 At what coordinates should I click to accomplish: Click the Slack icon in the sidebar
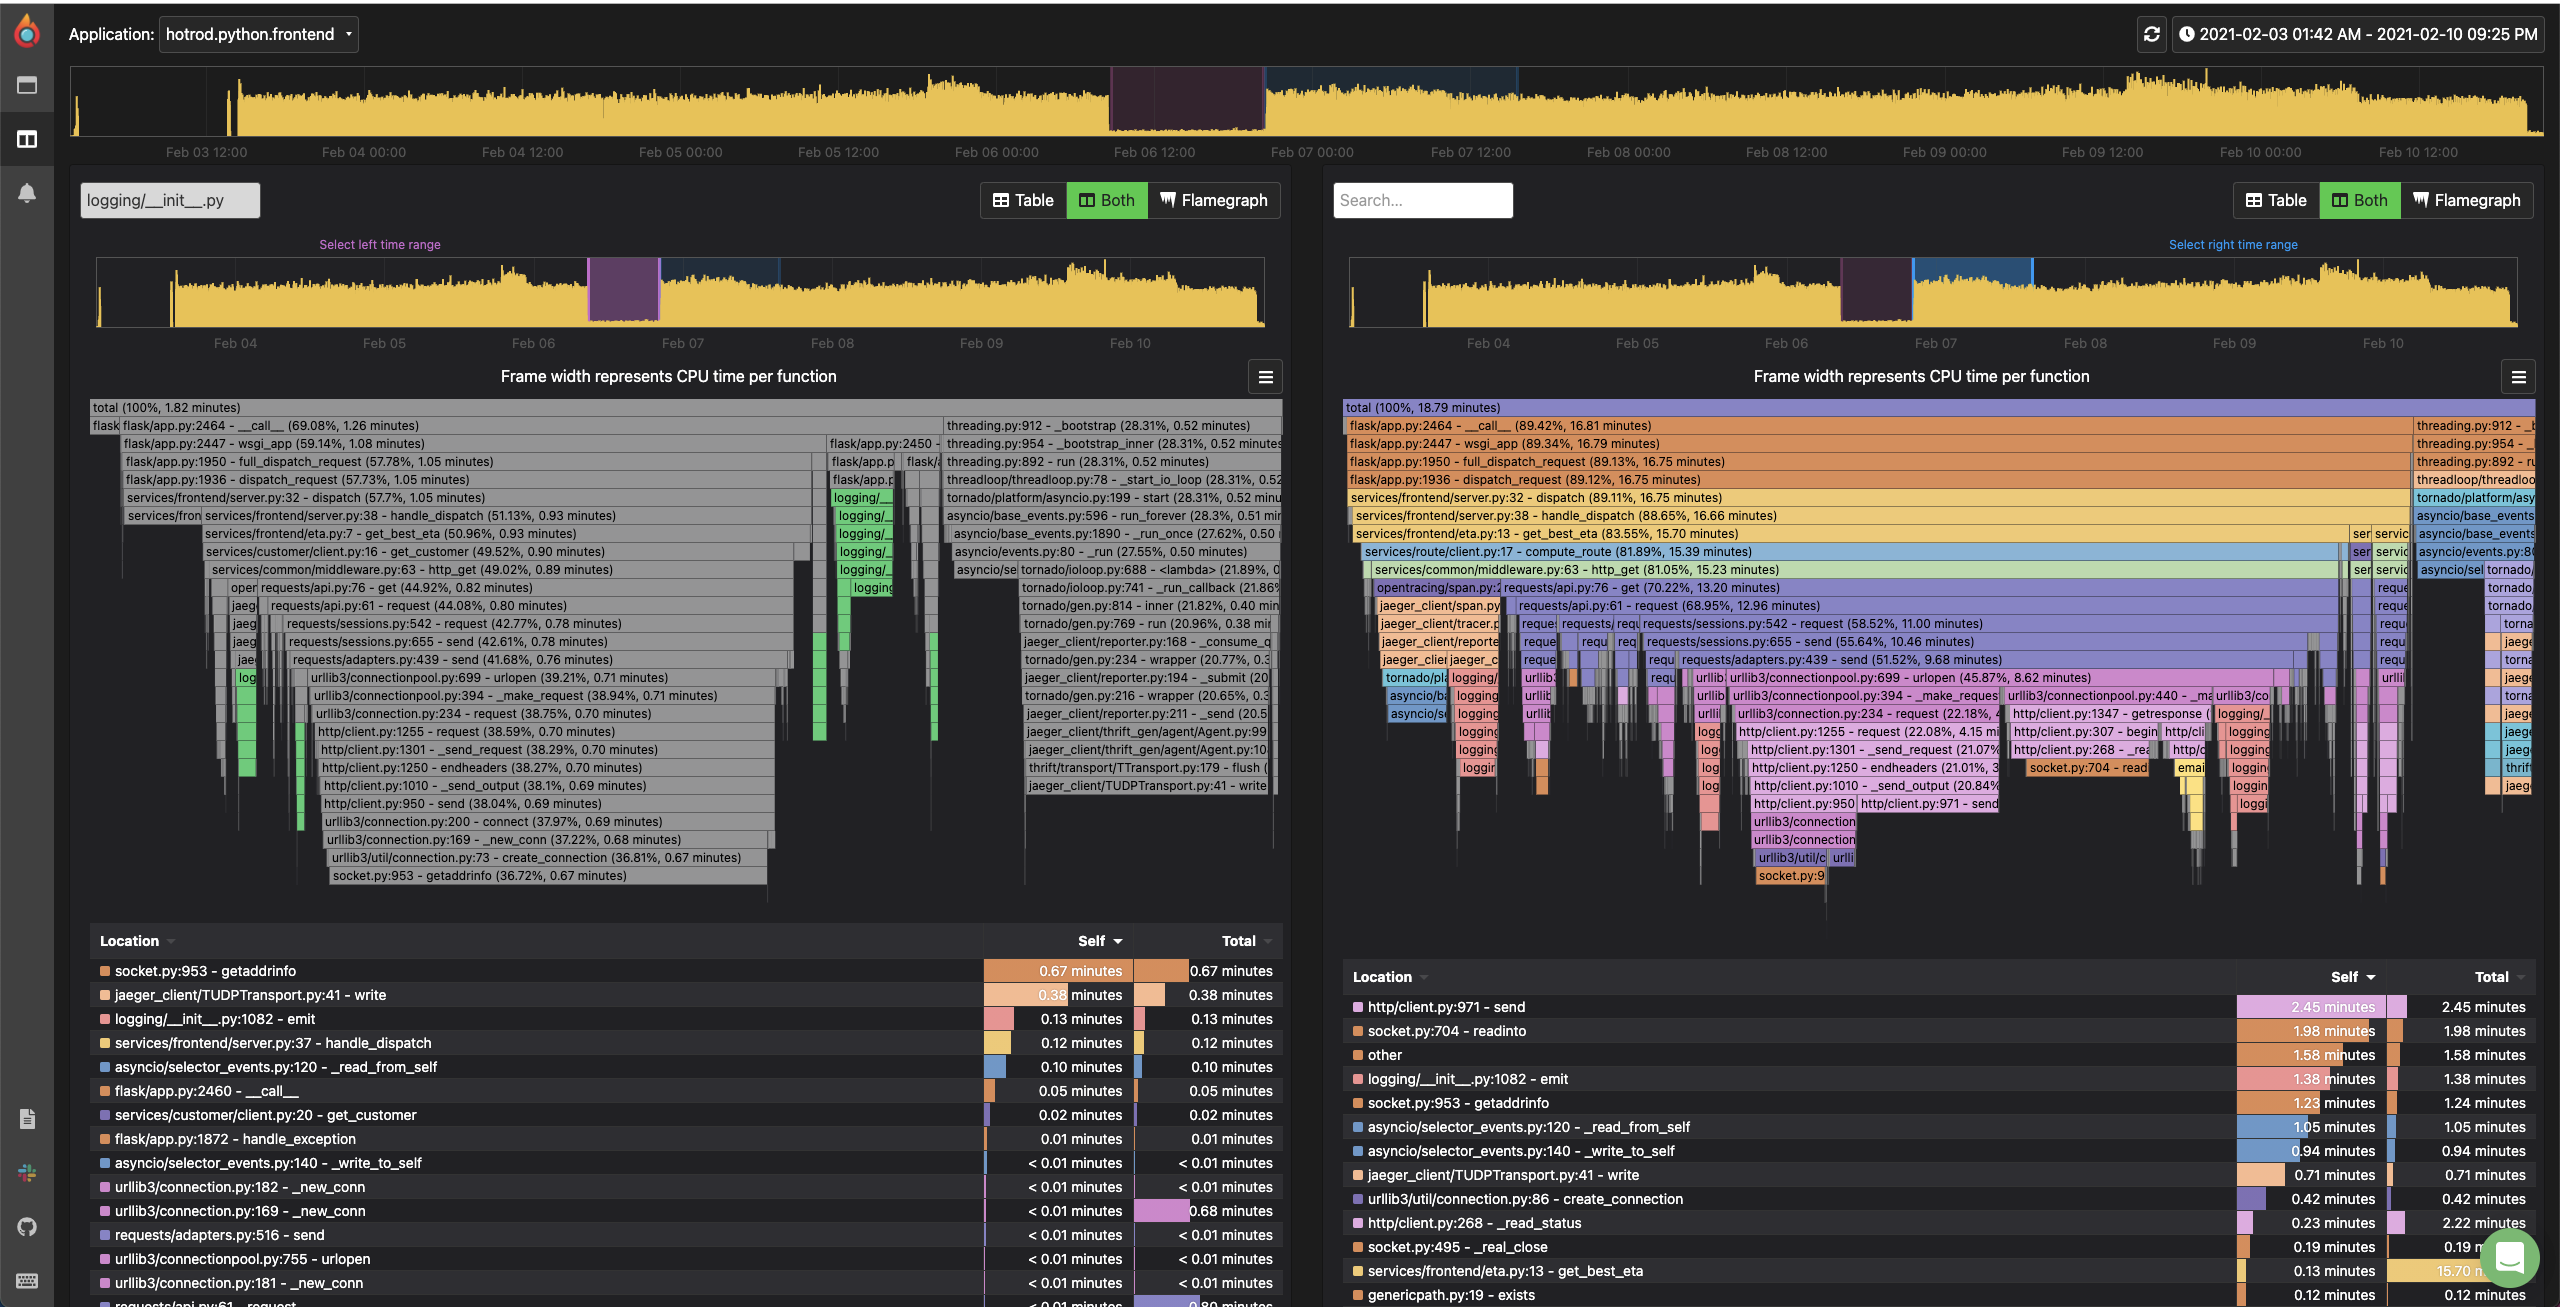coord(27,1173)
